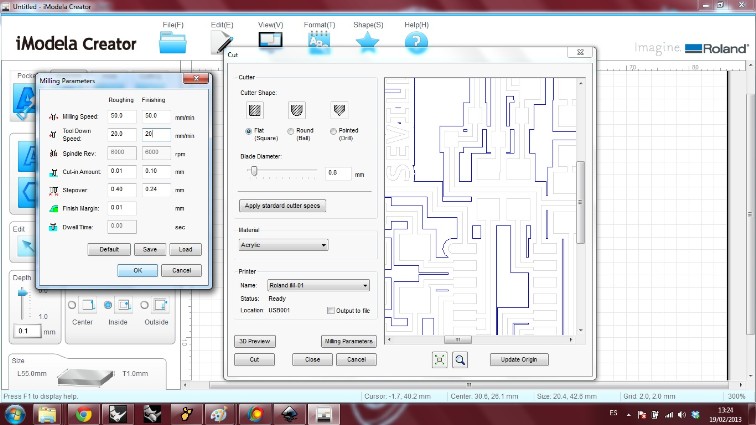Viewport: 756px width, 425px height.
Task: Cancel the Milling Parameters dialog
Action: pos(181,271)
